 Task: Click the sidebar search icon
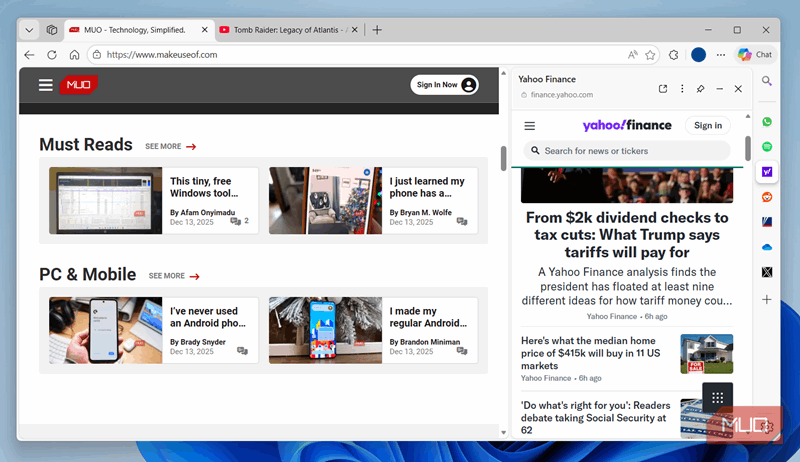click(767, 81)
